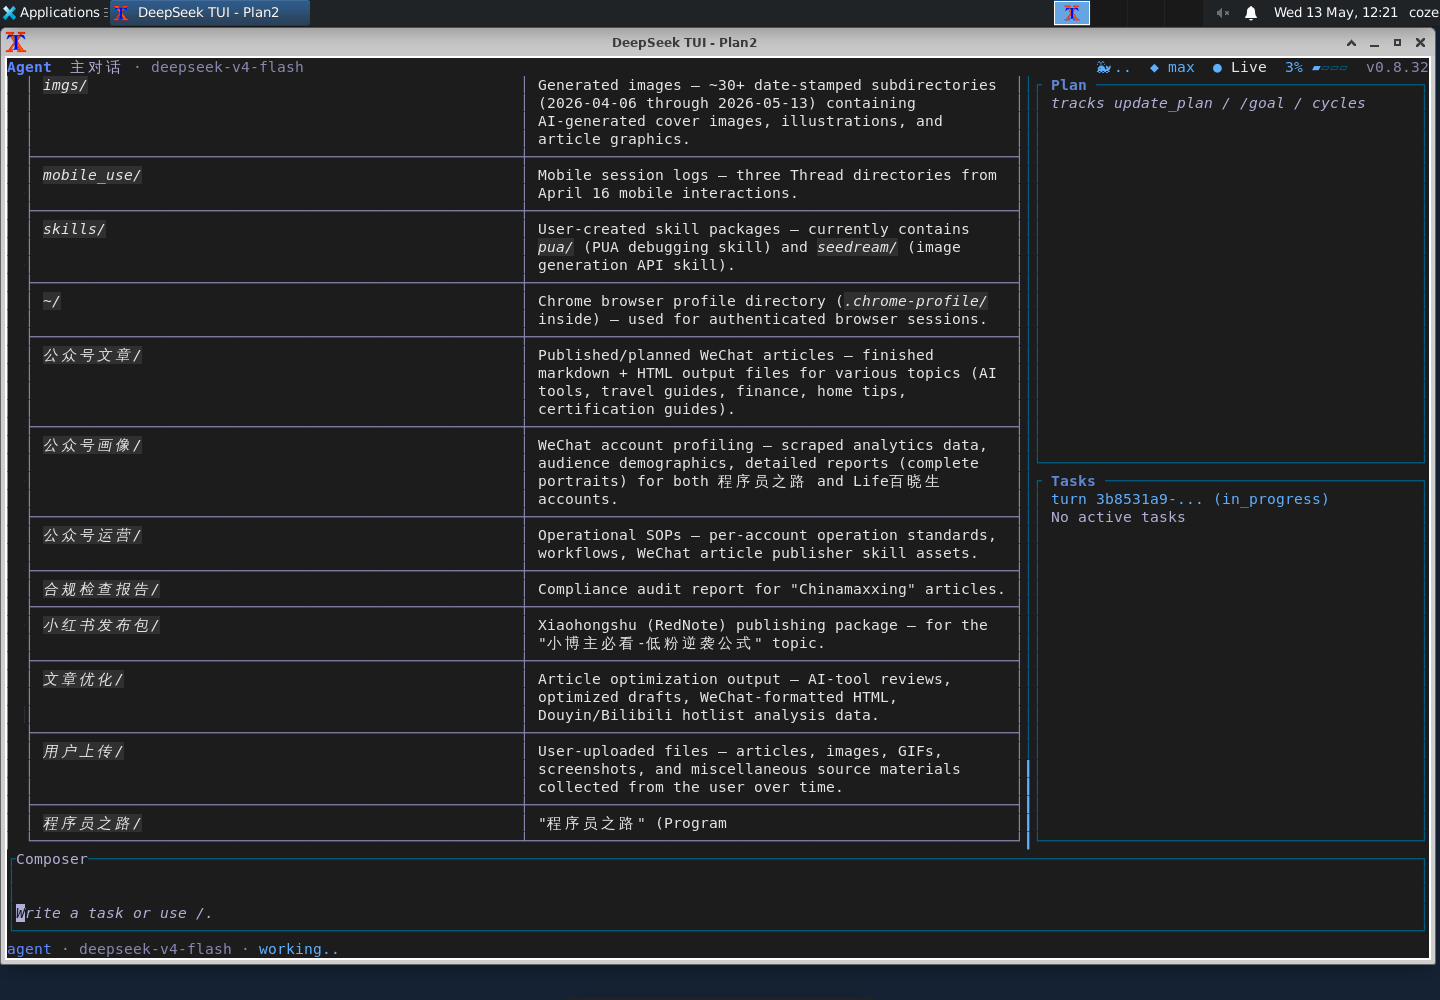Viewport: 1440px width, 1000px height.
Task: Roll up the window with the shade arrow button
Action: (1351, 43)
